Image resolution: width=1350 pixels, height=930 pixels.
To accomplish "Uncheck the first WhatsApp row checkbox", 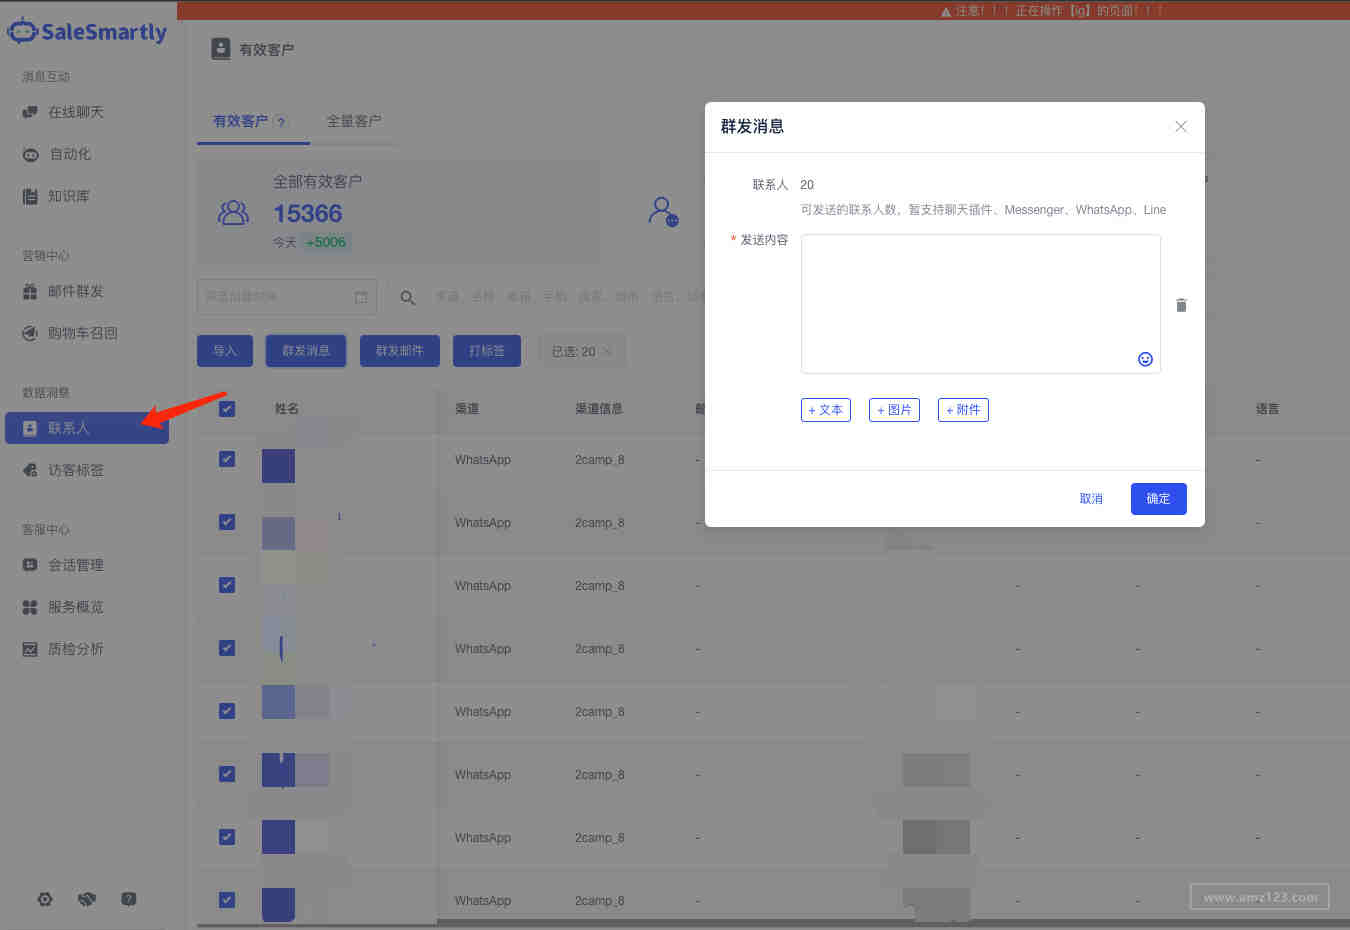I will (x=227, y=459).
